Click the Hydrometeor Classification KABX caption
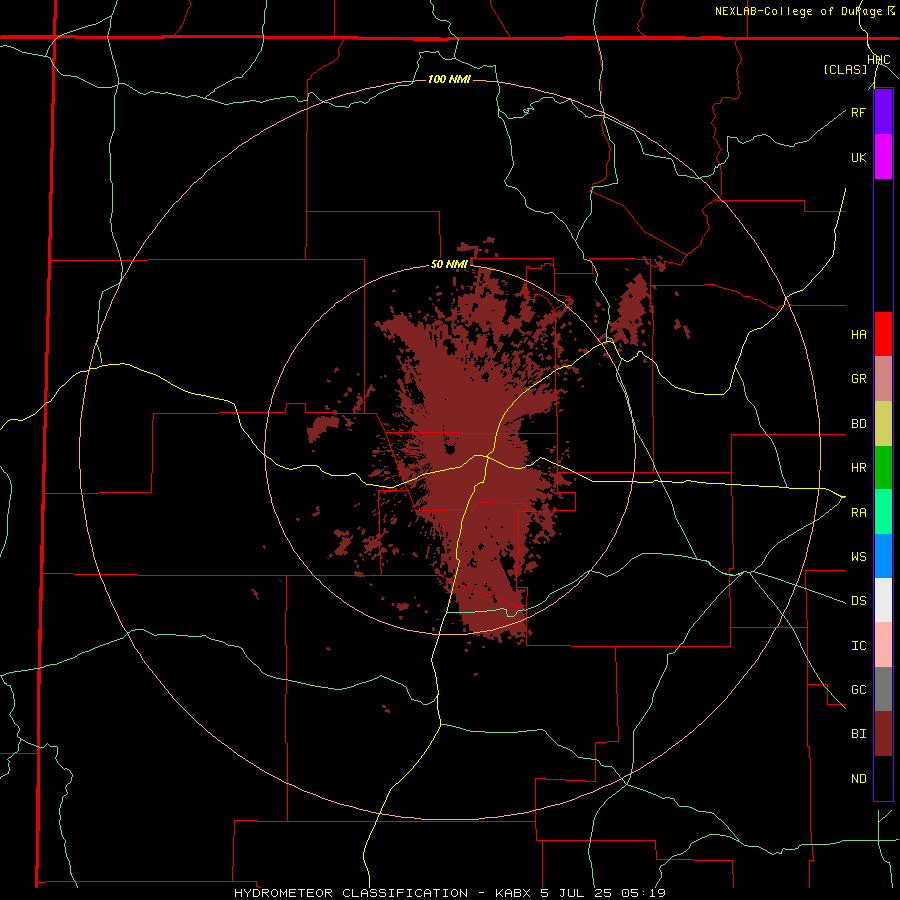Viewport: 900px width, 900px height. point(450,893)
